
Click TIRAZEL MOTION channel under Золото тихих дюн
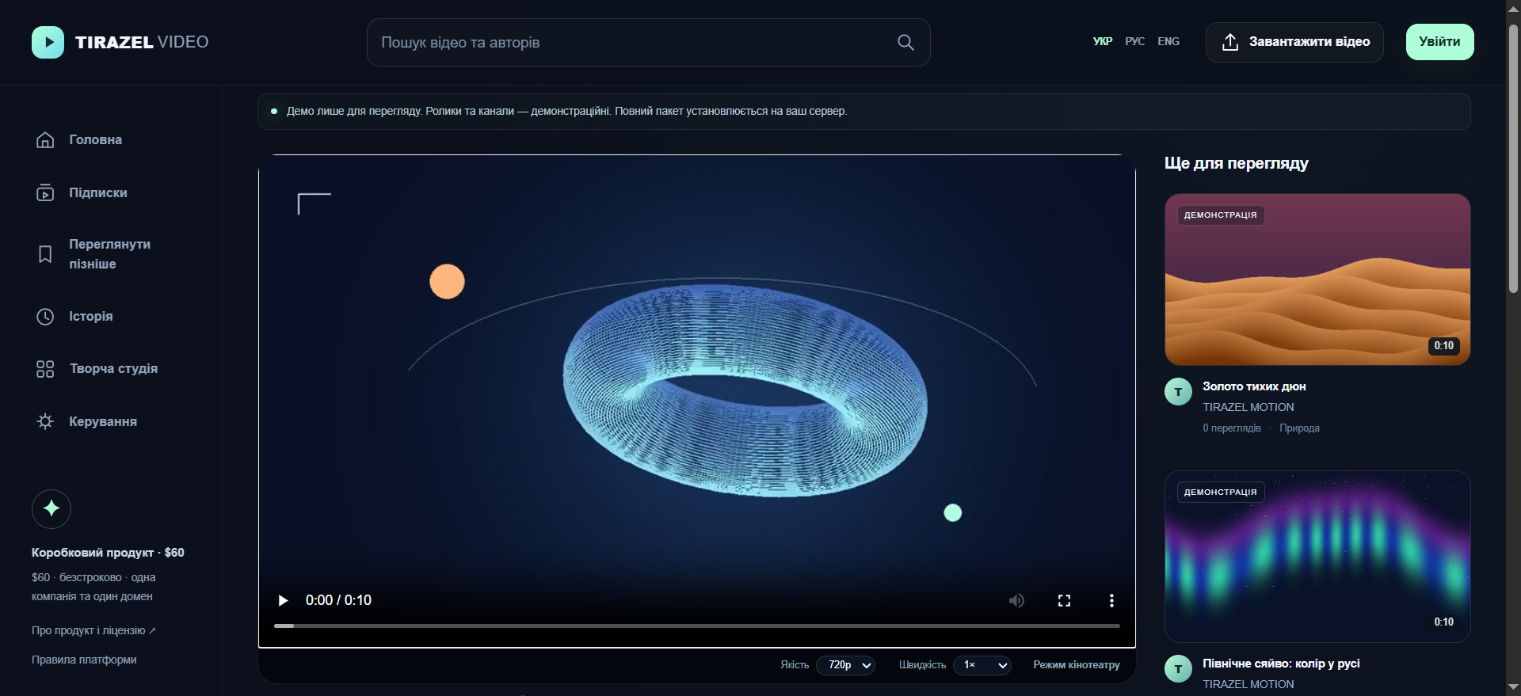click(x=1248, y=407)
